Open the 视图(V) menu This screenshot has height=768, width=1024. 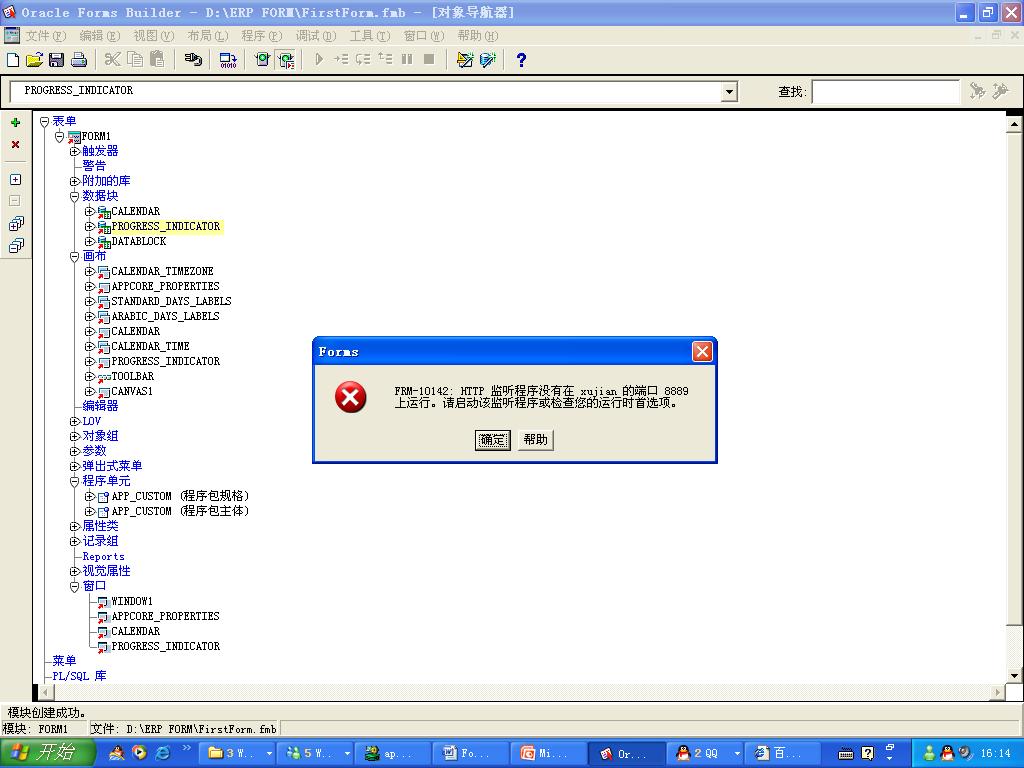click(x=153, y=35)
